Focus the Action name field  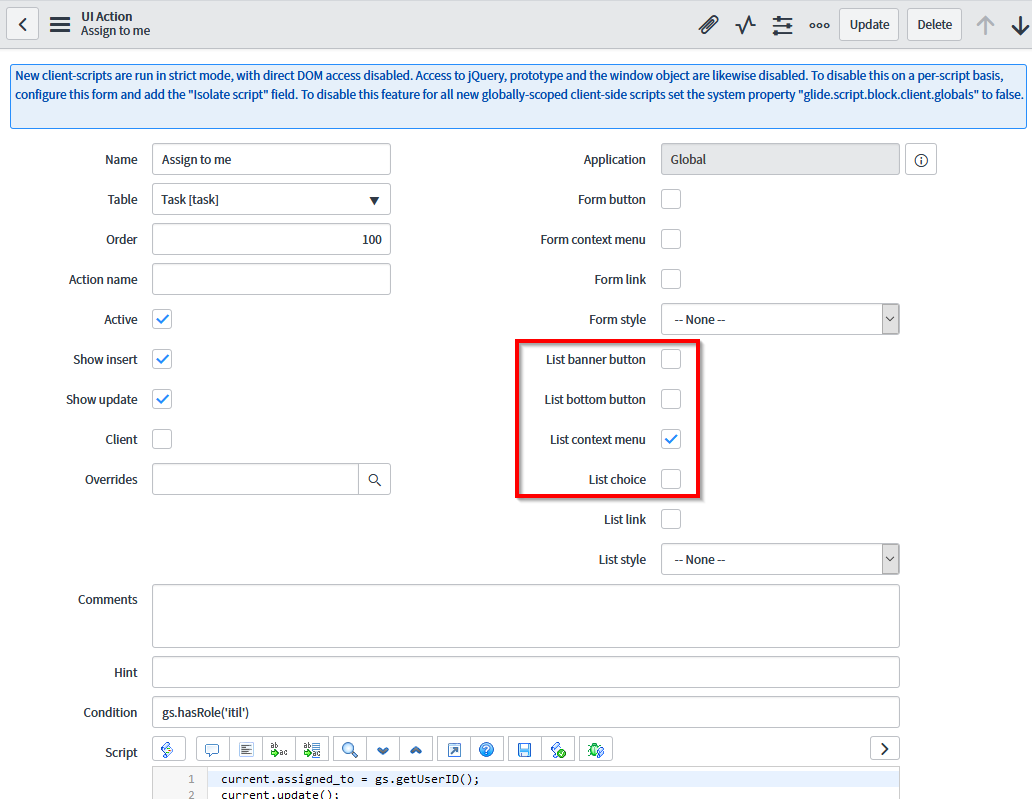tap(271, 280)
